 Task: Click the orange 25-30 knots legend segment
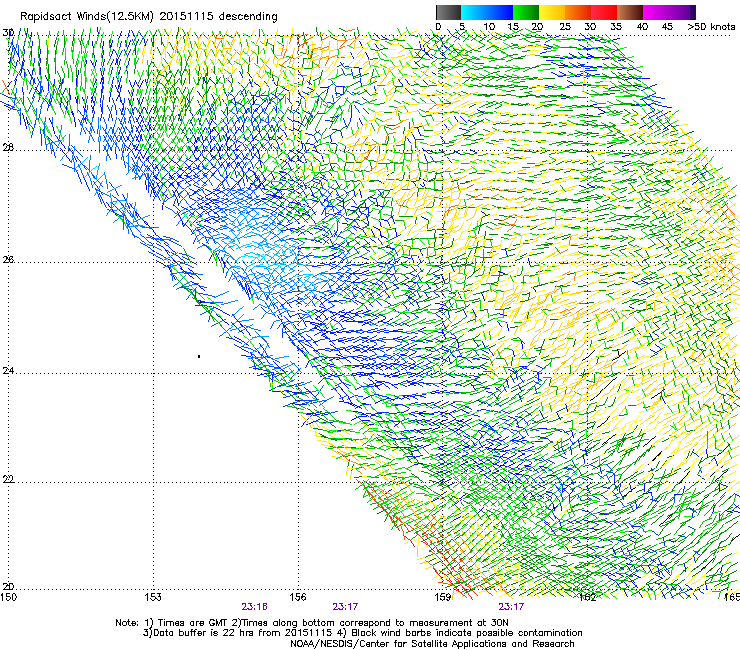tap(578, 12)
